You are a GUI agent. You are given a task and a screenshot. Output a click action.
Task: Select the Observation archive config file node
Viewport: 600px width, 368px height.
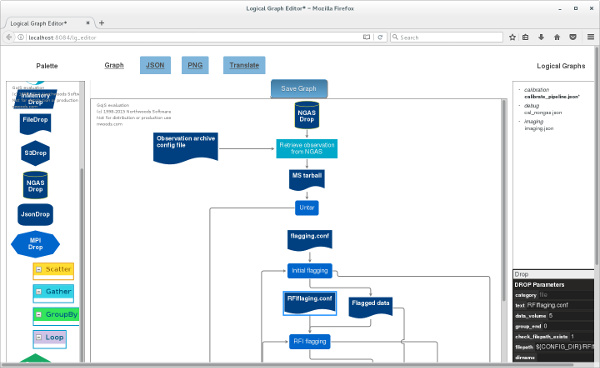tap(186, 148)
